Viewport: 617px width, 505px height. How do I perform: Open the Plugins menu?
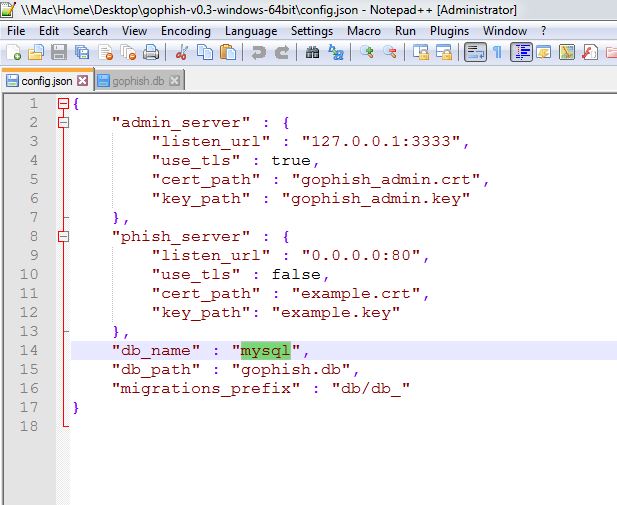pos(449,31)
